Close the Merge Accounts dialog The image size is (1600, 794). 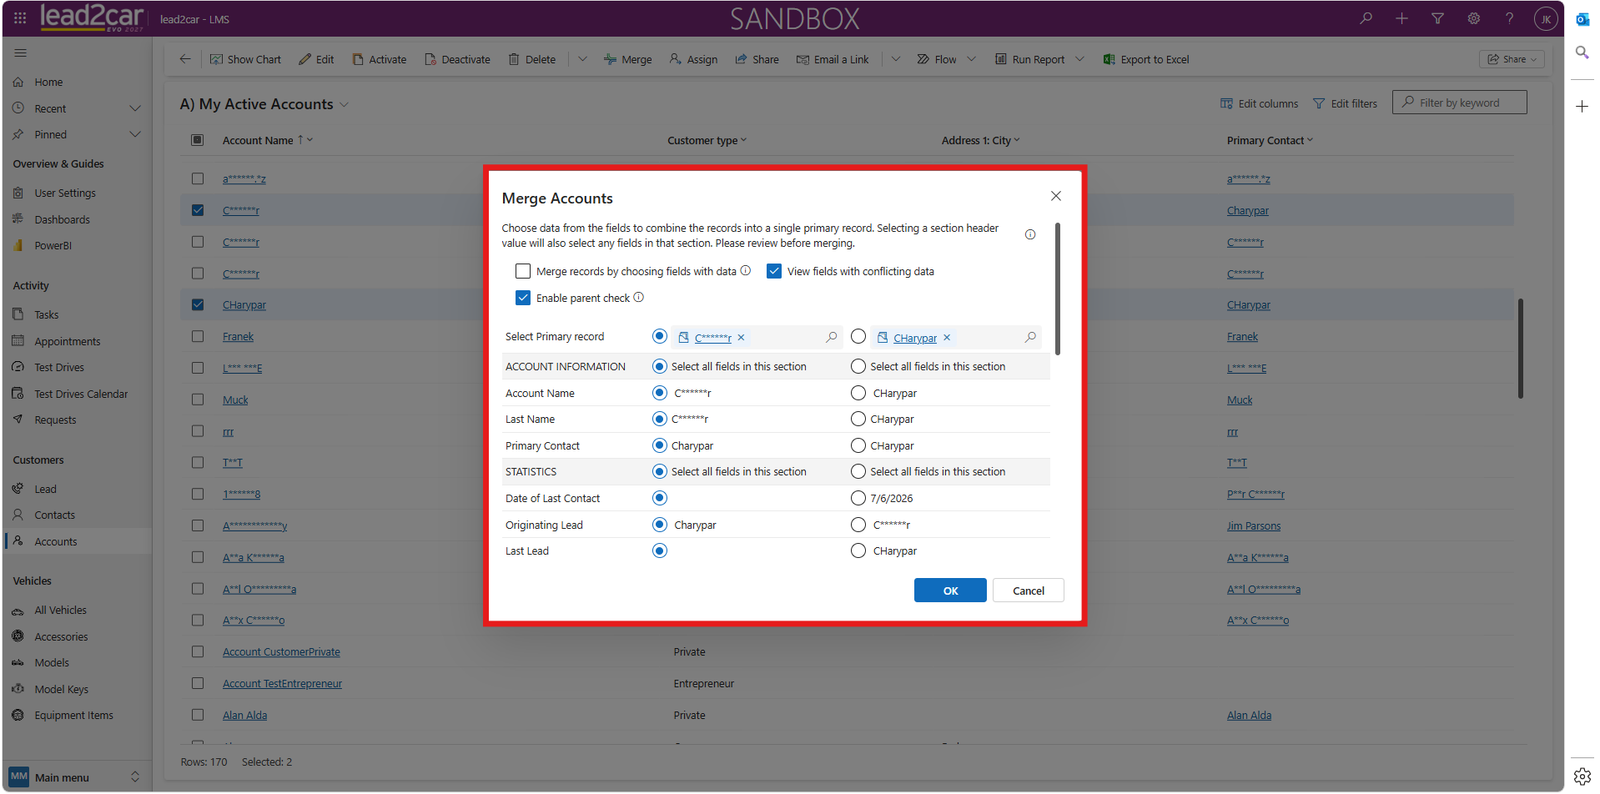point(1056,196)
